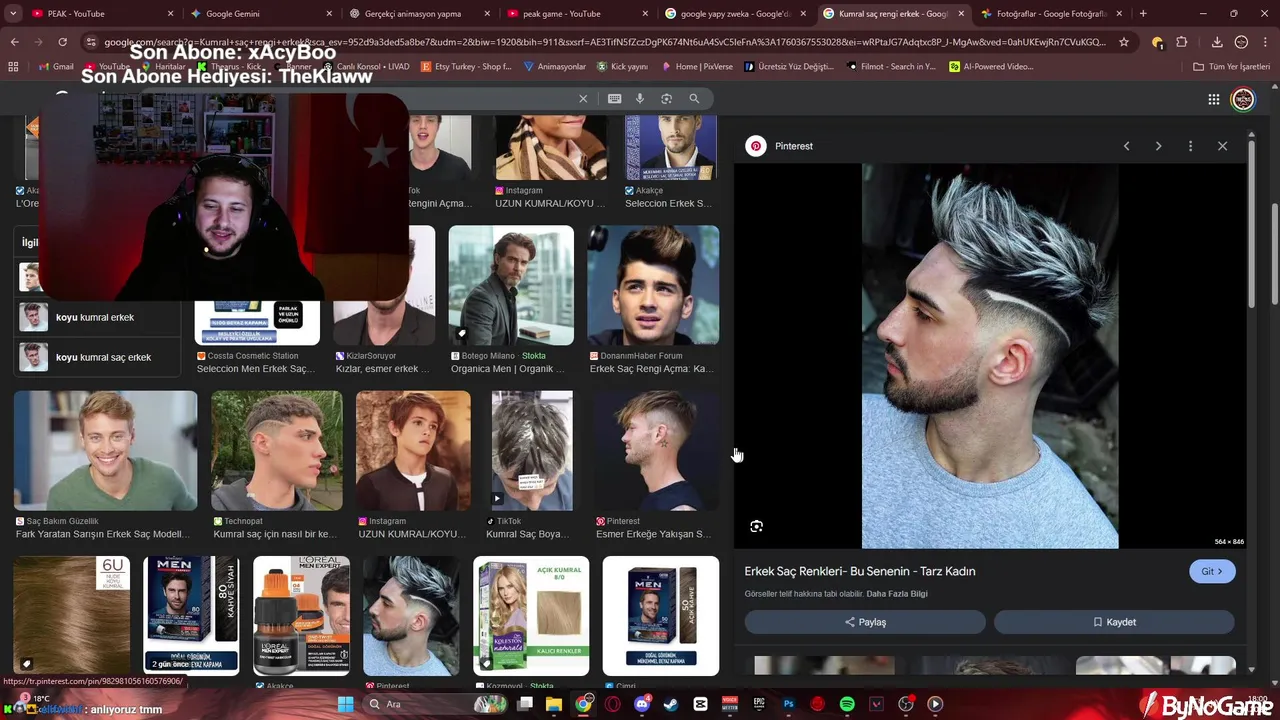
Task: Reload the page with refresh icon
Action: pyautogui.click(x=62, y=42)
